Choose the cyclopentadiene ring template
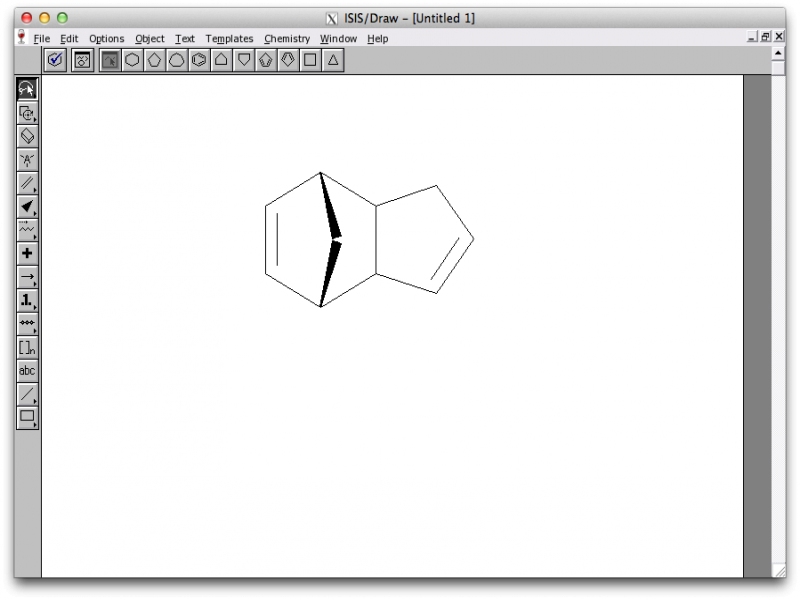The width and height of the screenshot is (800, 600). pos(266,60)
